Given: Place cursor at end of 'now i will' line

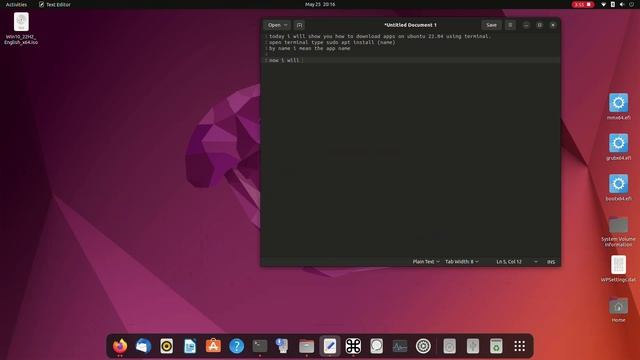Looking at the screenshot, I should click(303, 60).
